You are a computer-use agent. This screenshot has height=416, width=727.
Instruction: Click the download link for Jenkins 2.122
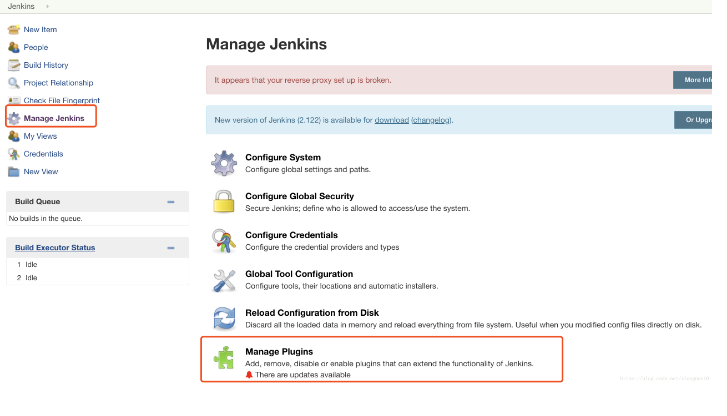(x=392, y=120)
